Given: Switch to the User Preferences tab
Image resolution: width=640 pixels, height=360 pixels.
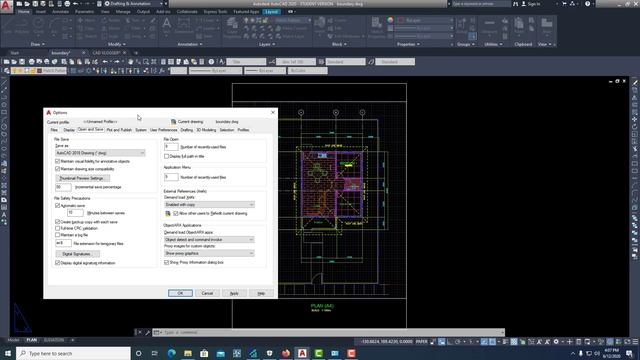Looking at the screenshot, I should click(x=163, y=130).
